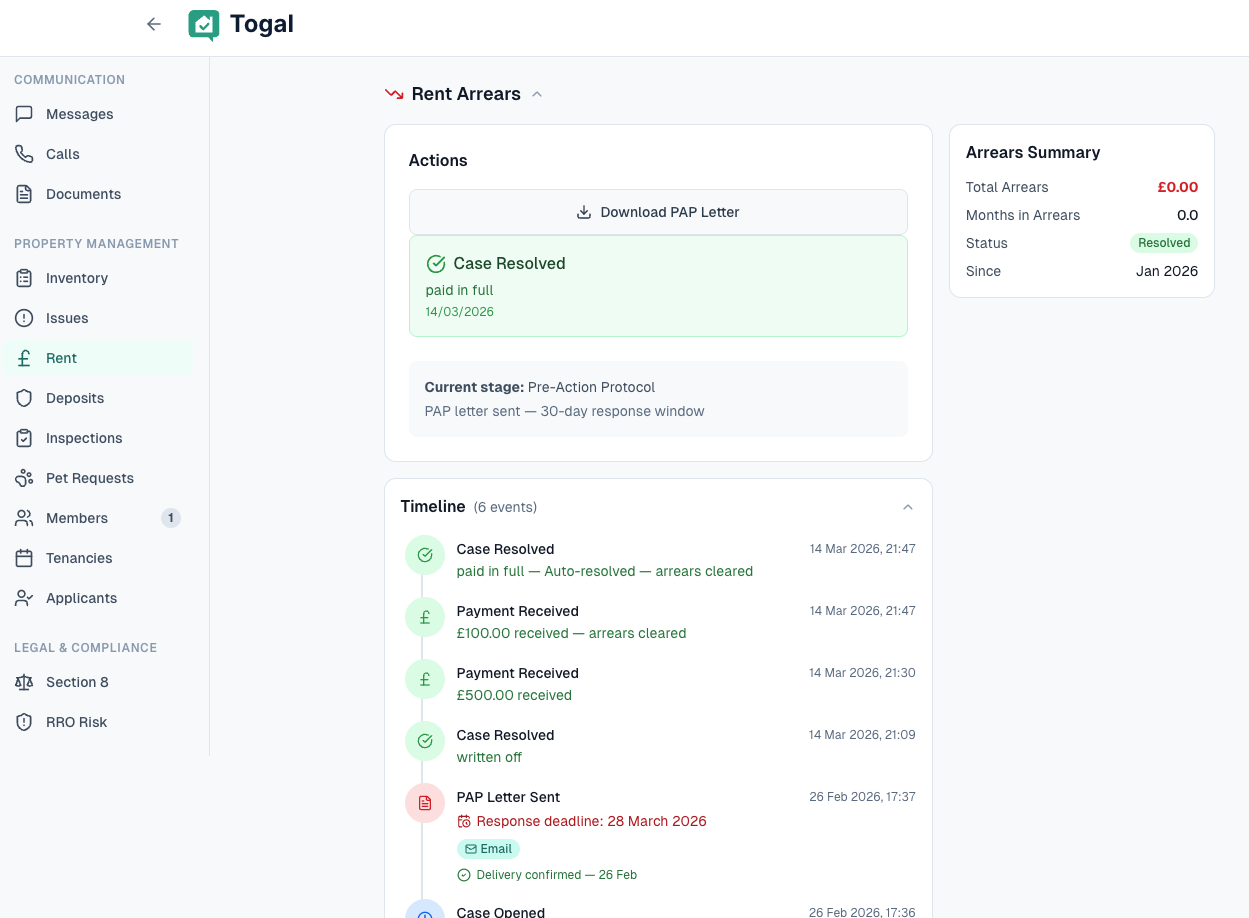Click the Documents file icon
The height and width of the screenshot is (918, 1249).
click(x=24, y=194)
